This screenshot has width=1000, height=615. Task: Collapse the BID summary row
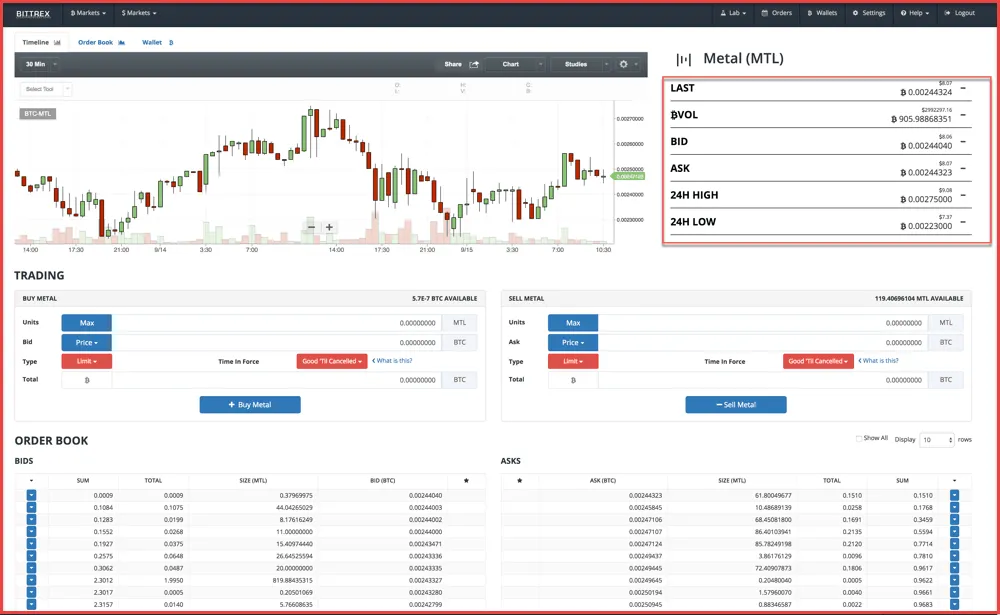pos(963,142)
